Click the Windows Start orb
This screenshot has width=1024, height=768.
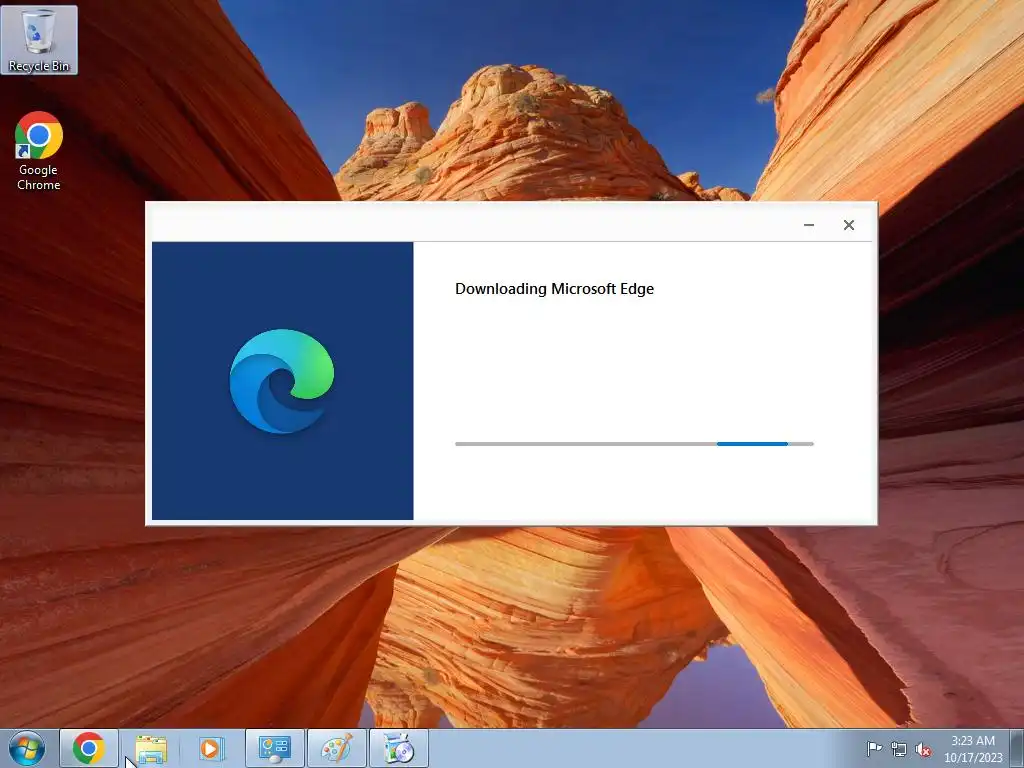[27, 748]
